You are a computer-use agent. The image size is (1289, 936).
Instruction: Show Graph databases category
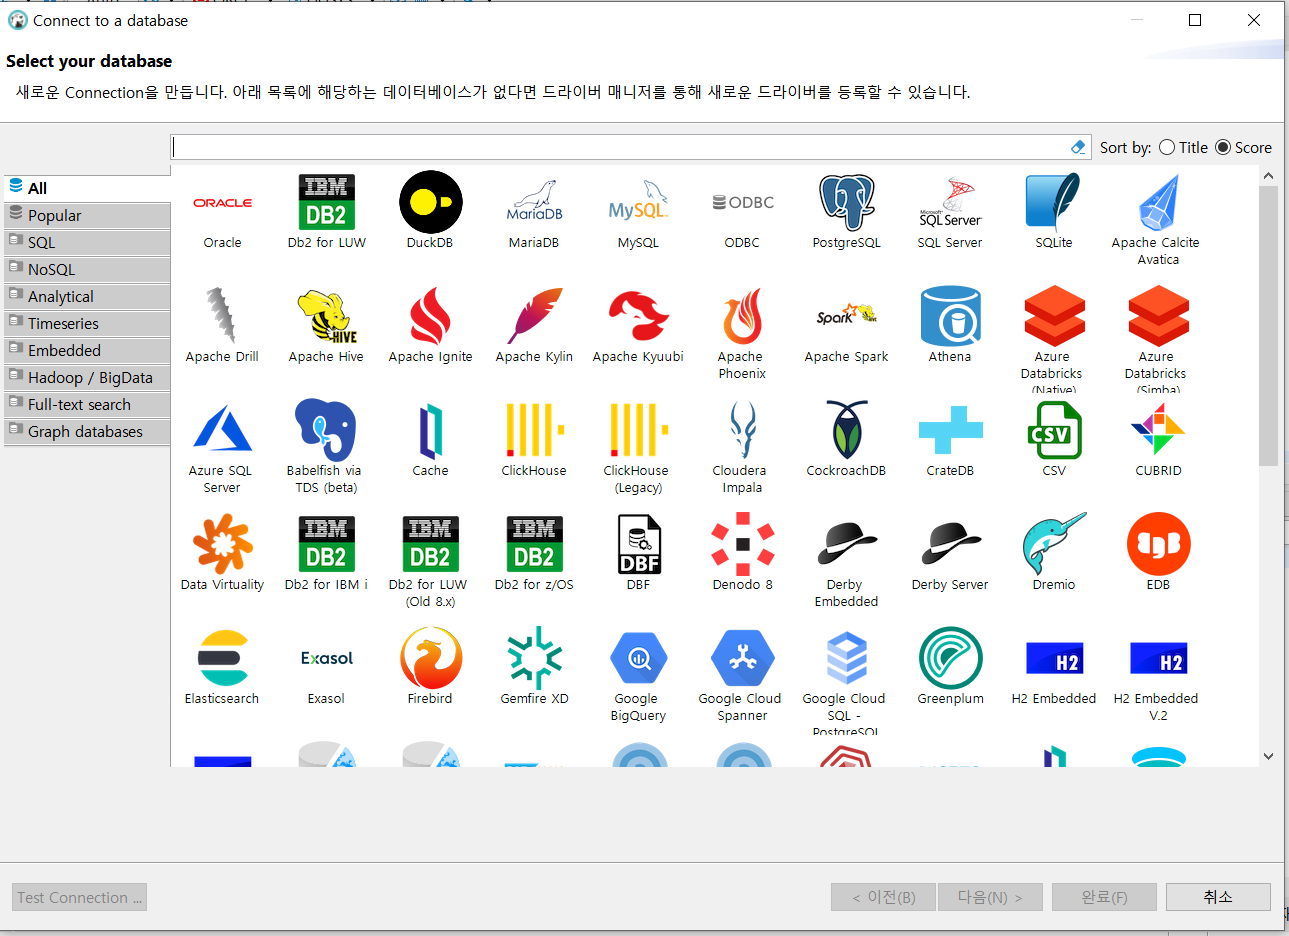[x=87, y=431]
